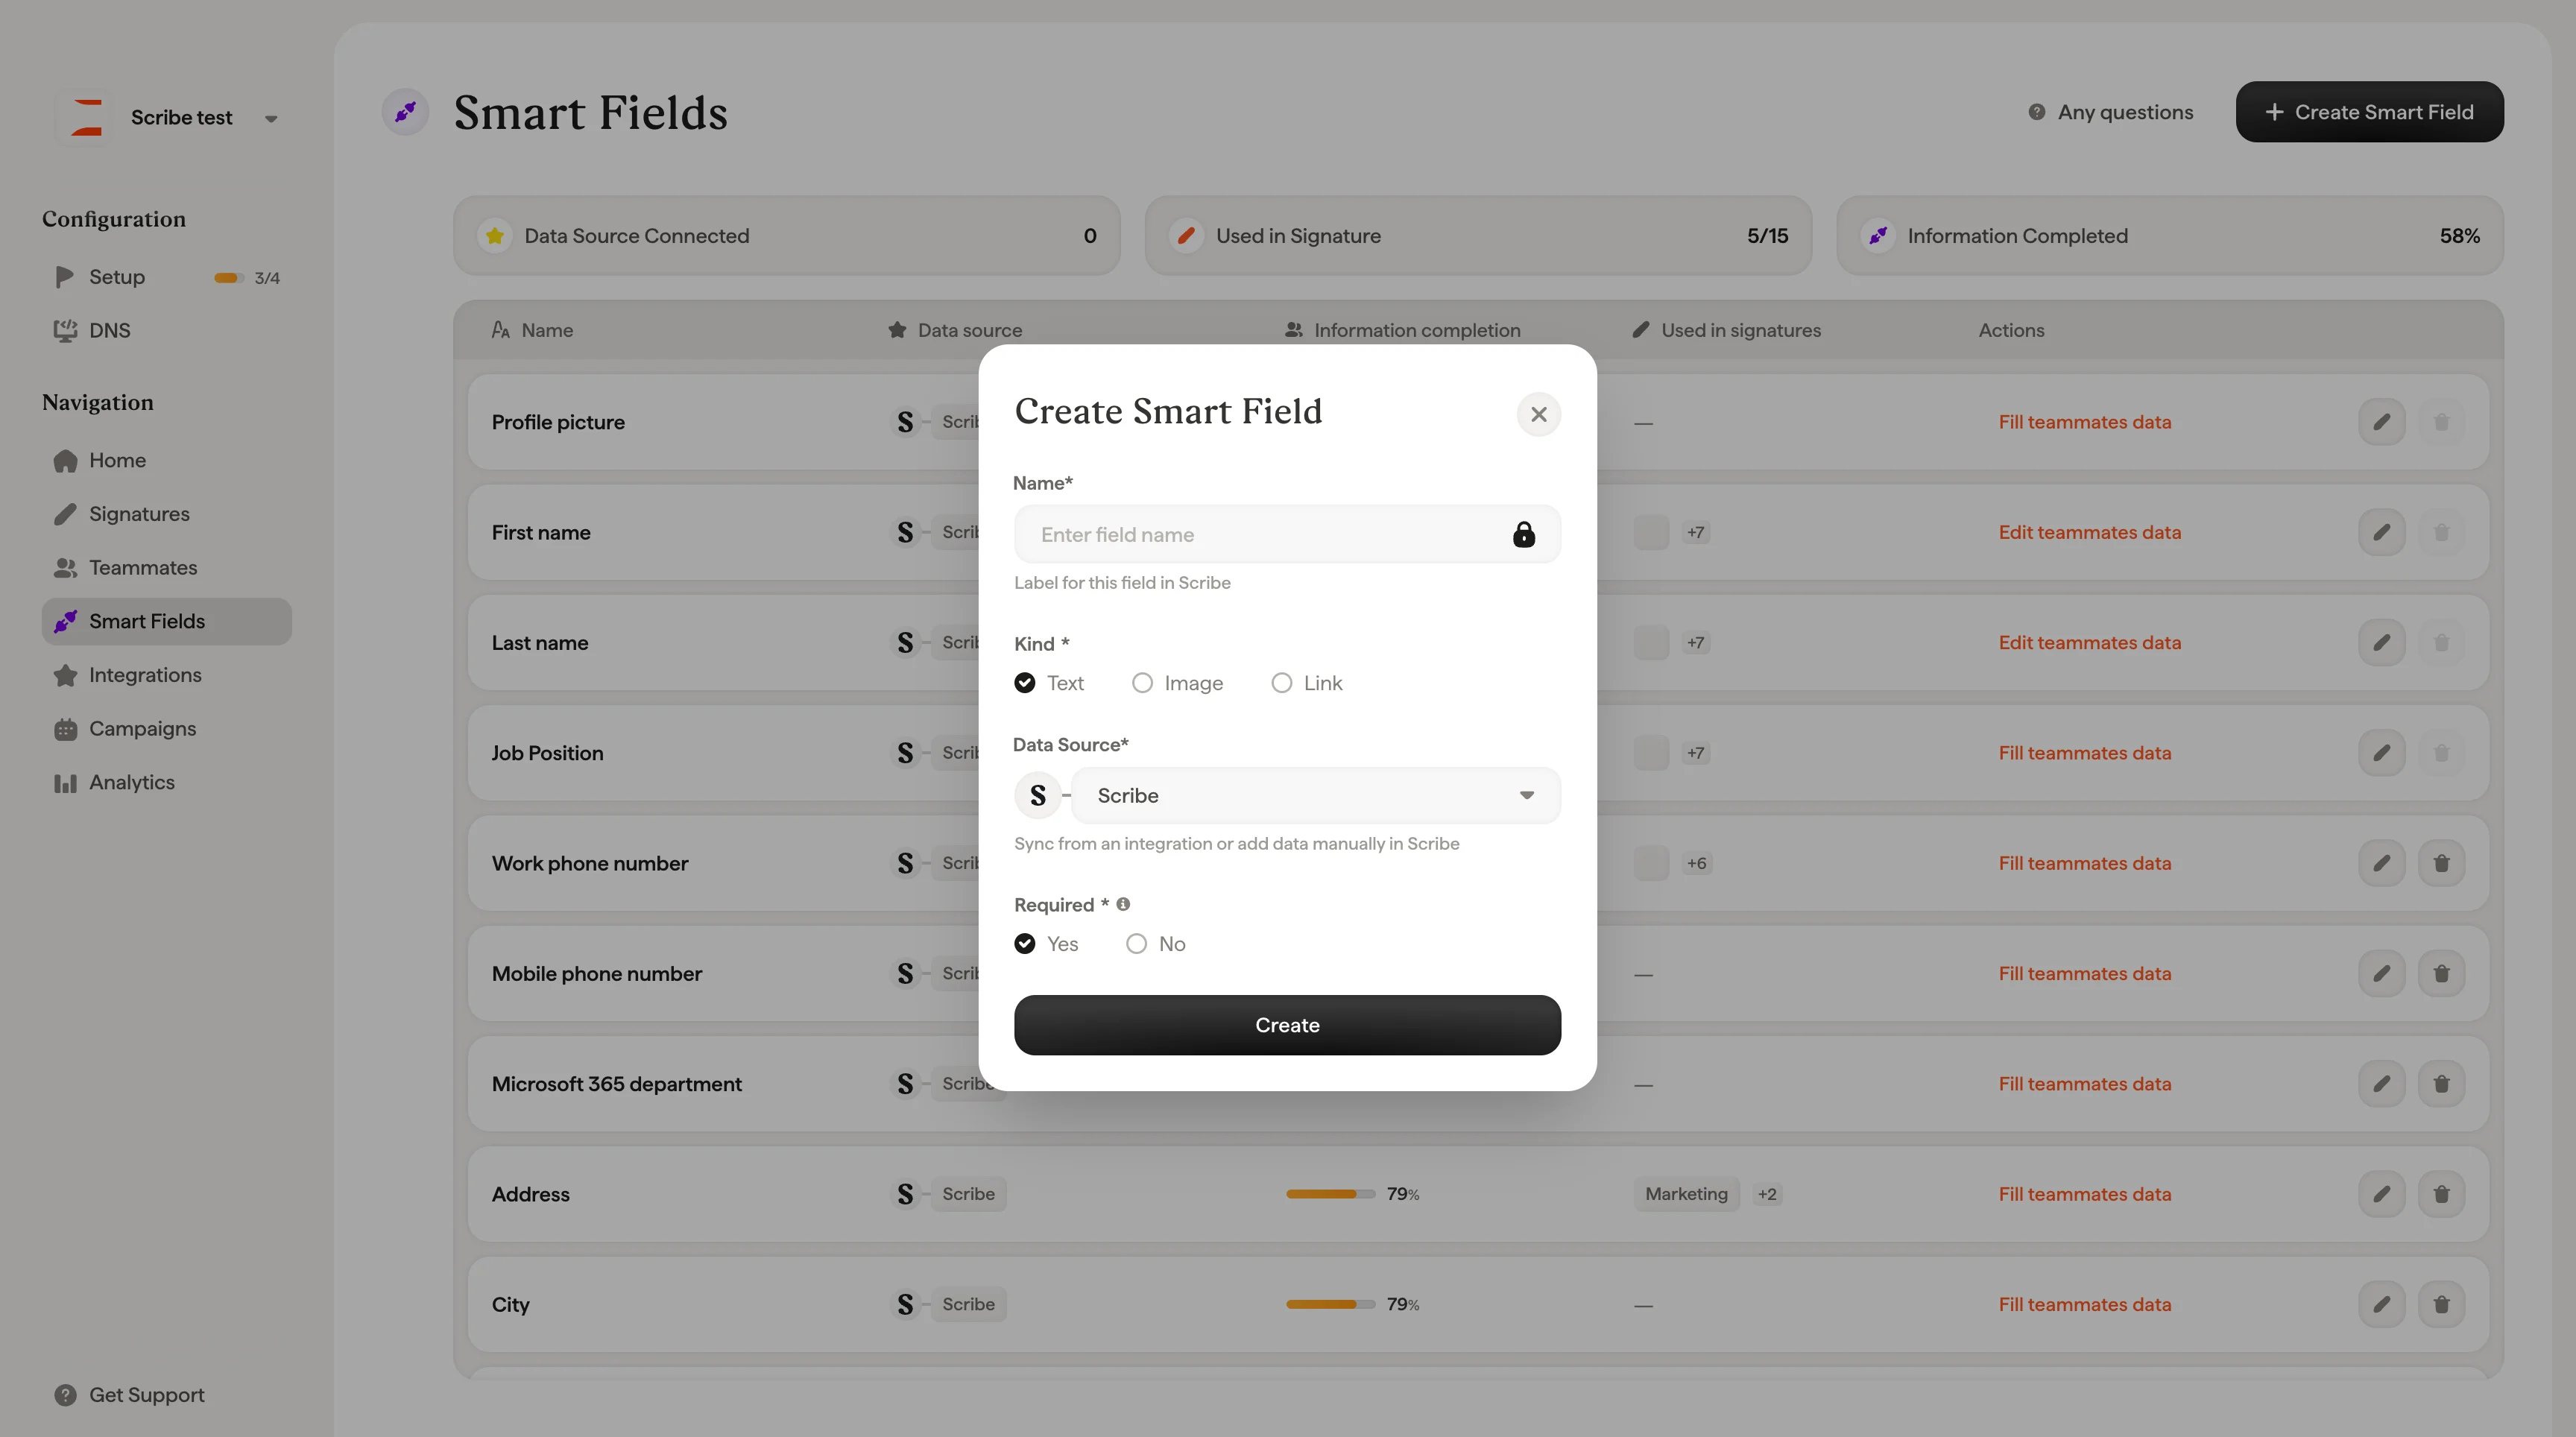Expand the Scribe test workspace switcher

pyautogui.click(x=270, y=118)
